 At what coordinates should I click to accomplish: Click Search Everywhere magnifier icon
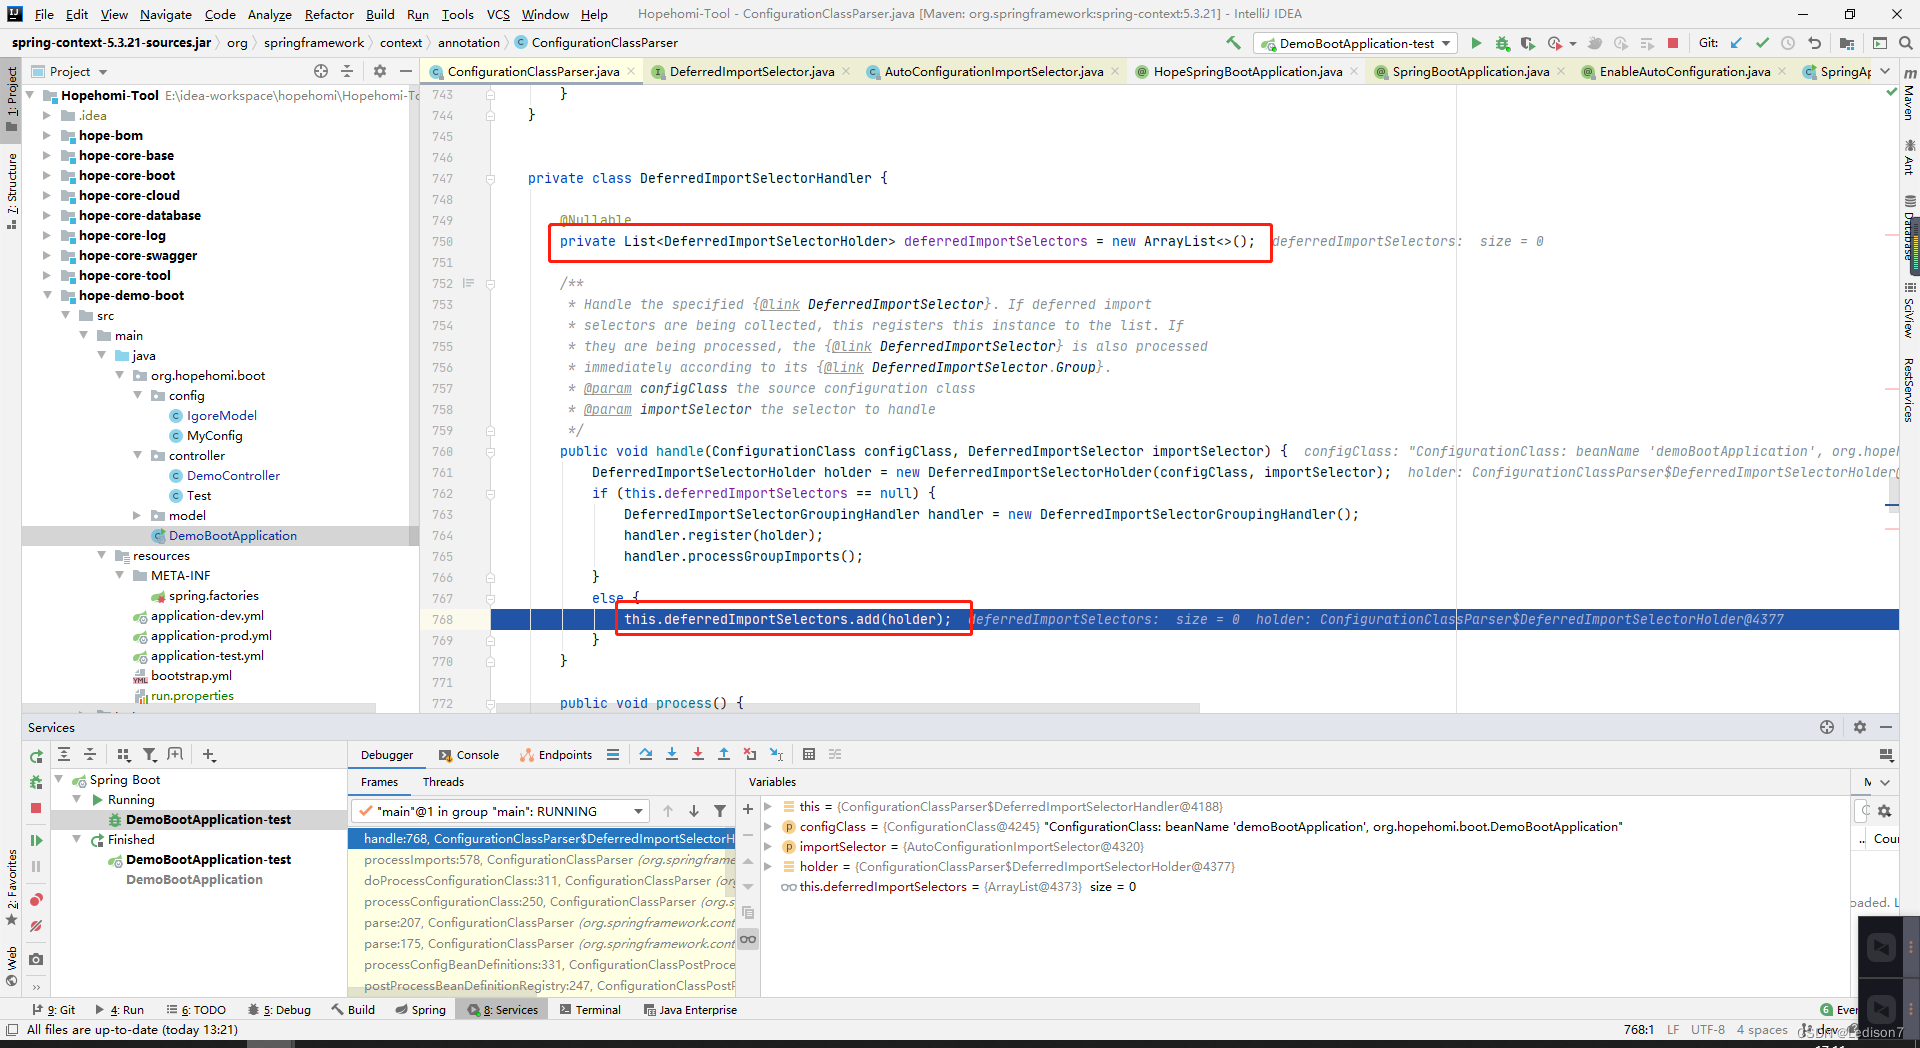[x=1906, y=43]
